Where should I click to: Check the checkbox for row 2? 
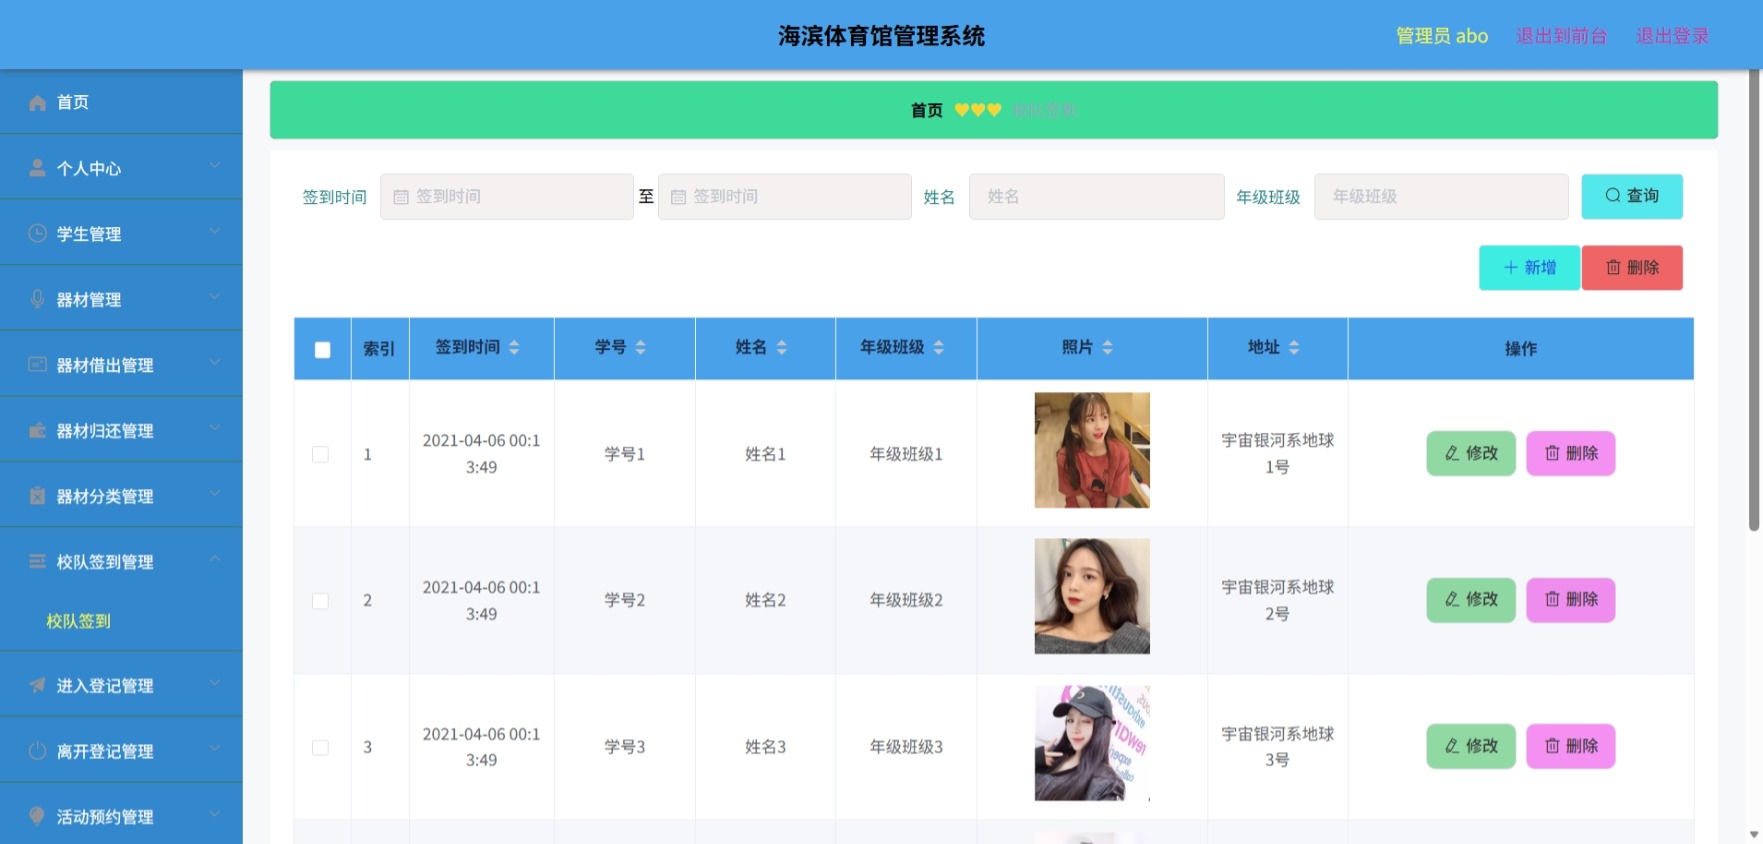click(320, 601)
